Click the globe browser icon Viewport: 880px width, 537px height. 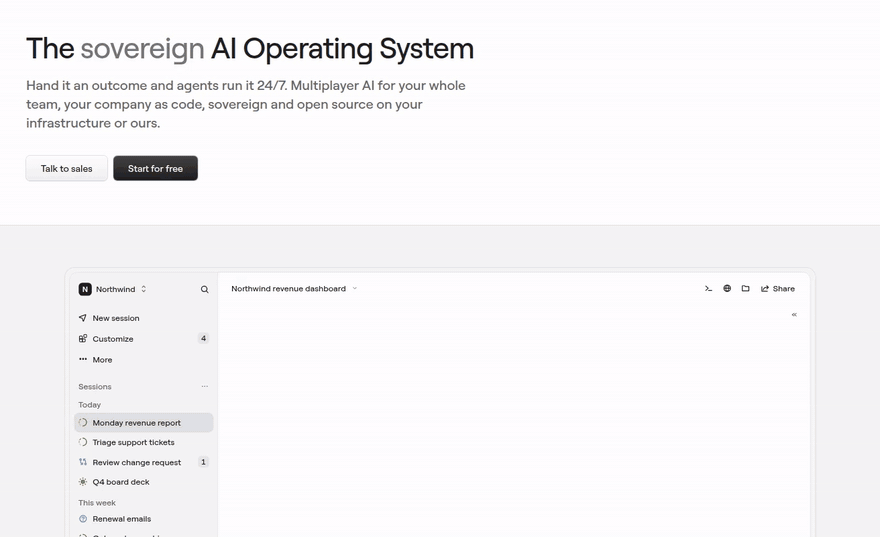tap(727, 288)
